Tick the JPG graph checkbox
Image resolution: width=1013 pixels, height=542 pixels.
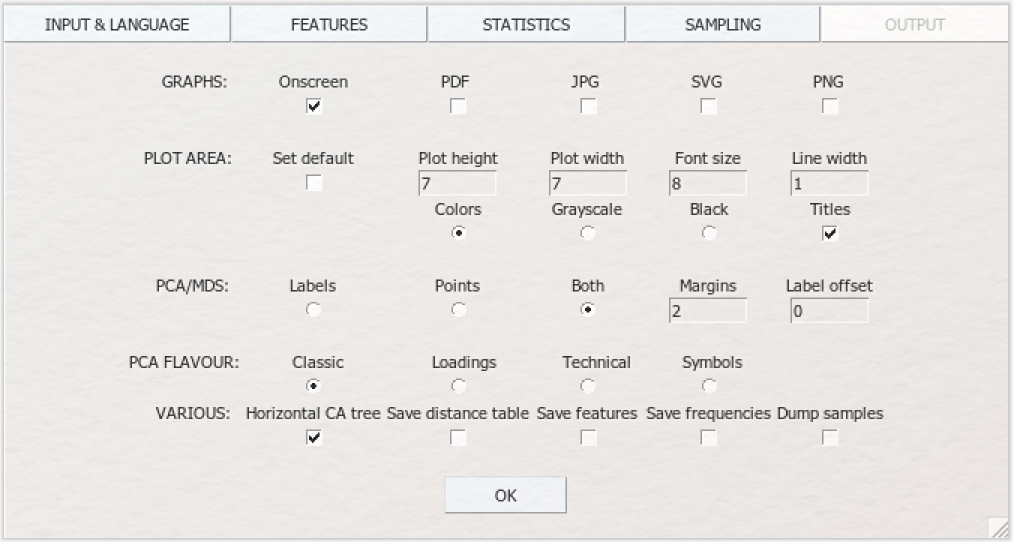tap(588, 106)
